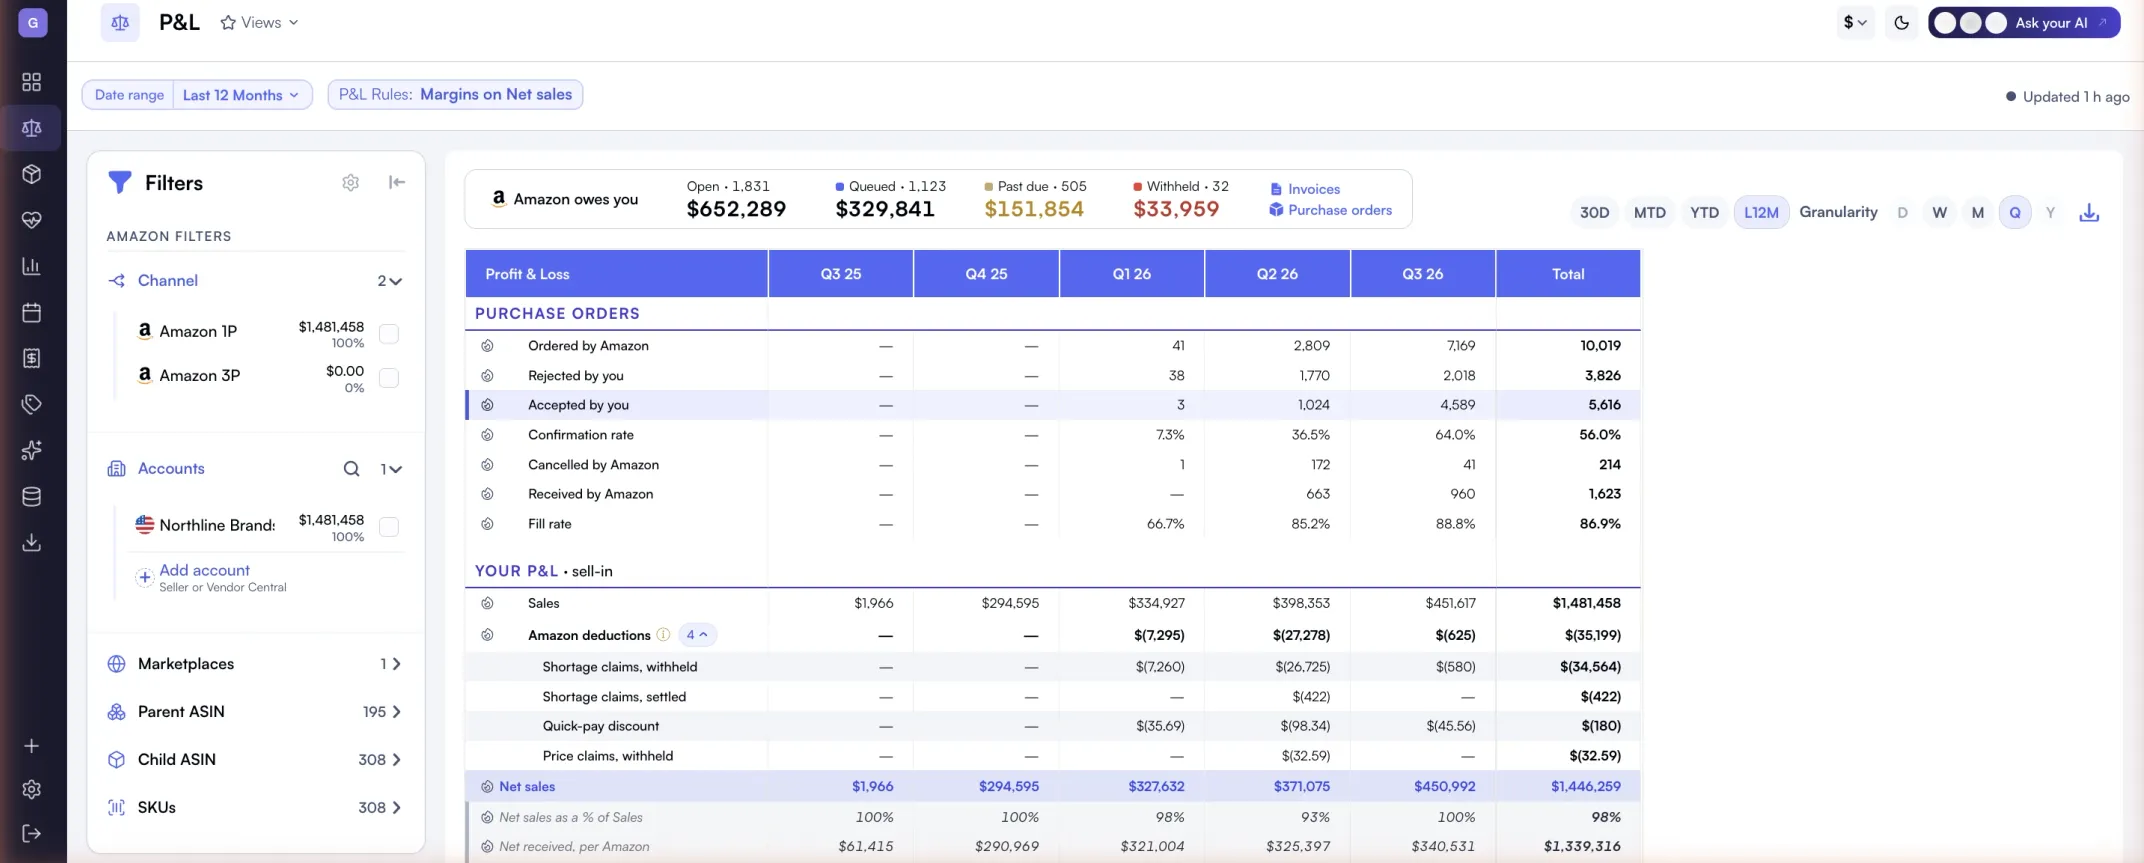The height and width of the screenshot is (863, 2144).
Task: Click the info icon beside Amazon deductions
Action: (663, 635)
